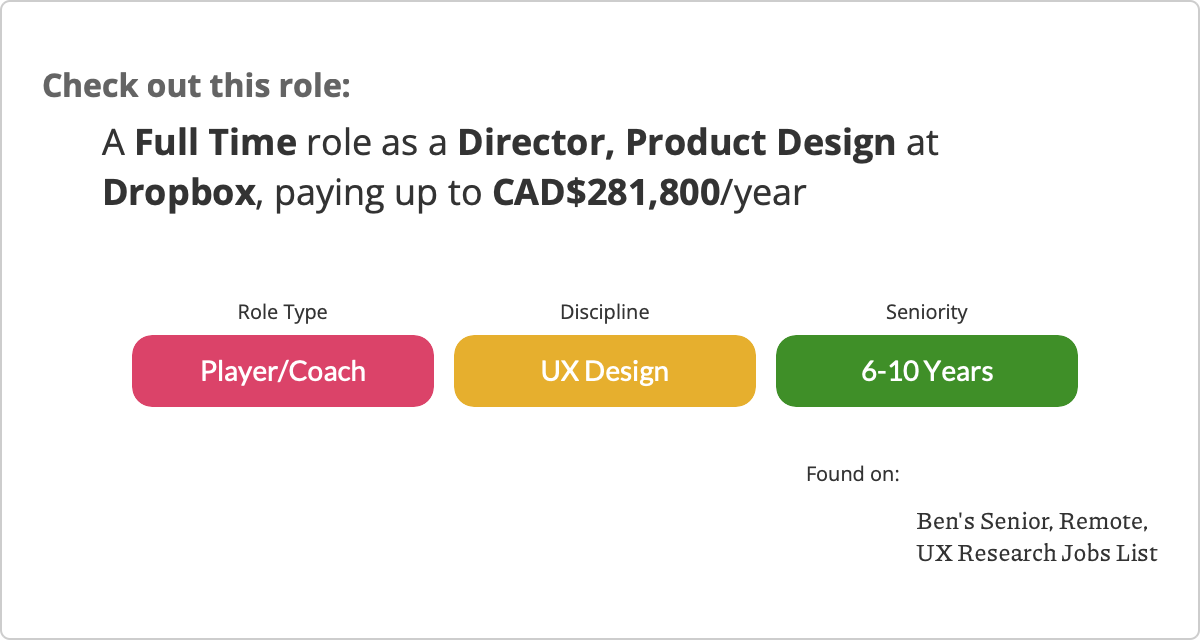Click the bold "Dropbox" company name
The height and width of the screenshot is (640, 1200).
[x=179, y=192]
